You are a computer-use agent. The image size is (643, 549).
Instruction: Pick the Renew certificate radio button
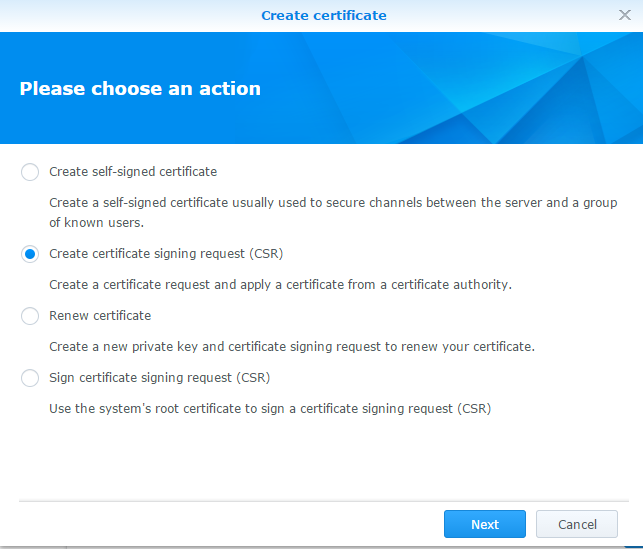[x=30, y=316]
